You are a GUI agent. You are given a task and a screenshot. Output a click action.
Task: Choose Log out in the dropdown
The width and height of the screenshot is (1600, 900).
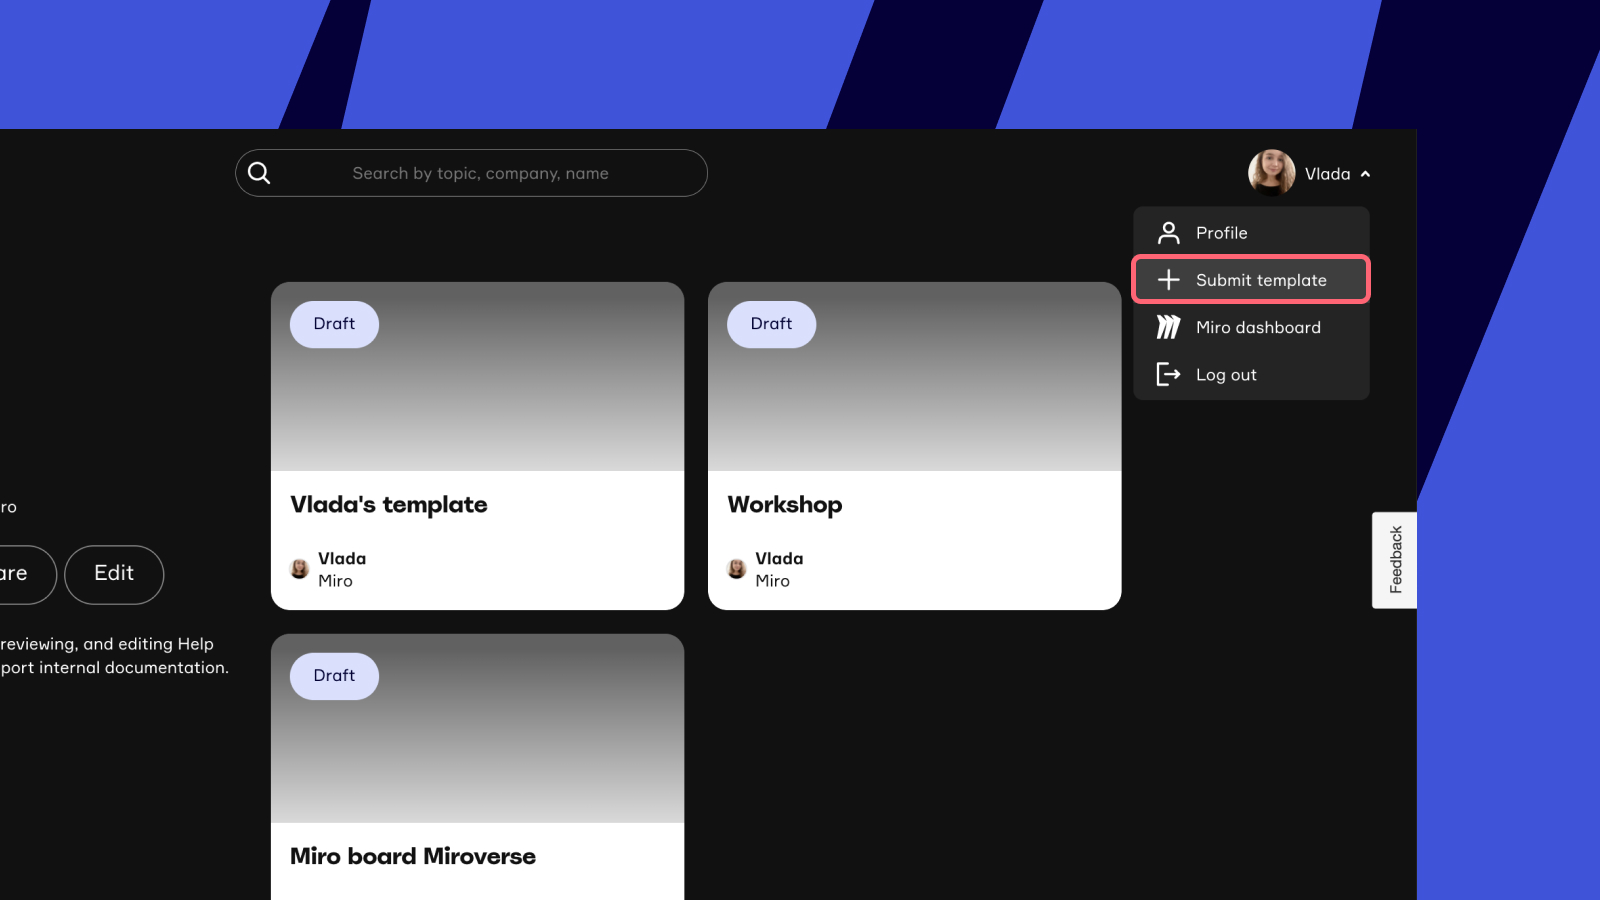1226,375
